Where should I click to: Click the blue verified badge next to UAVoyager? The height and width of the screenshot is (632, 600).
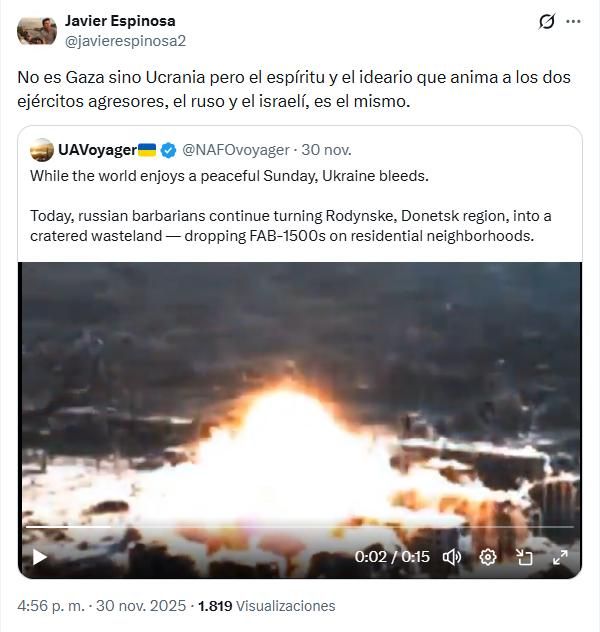tap(168, 150)
